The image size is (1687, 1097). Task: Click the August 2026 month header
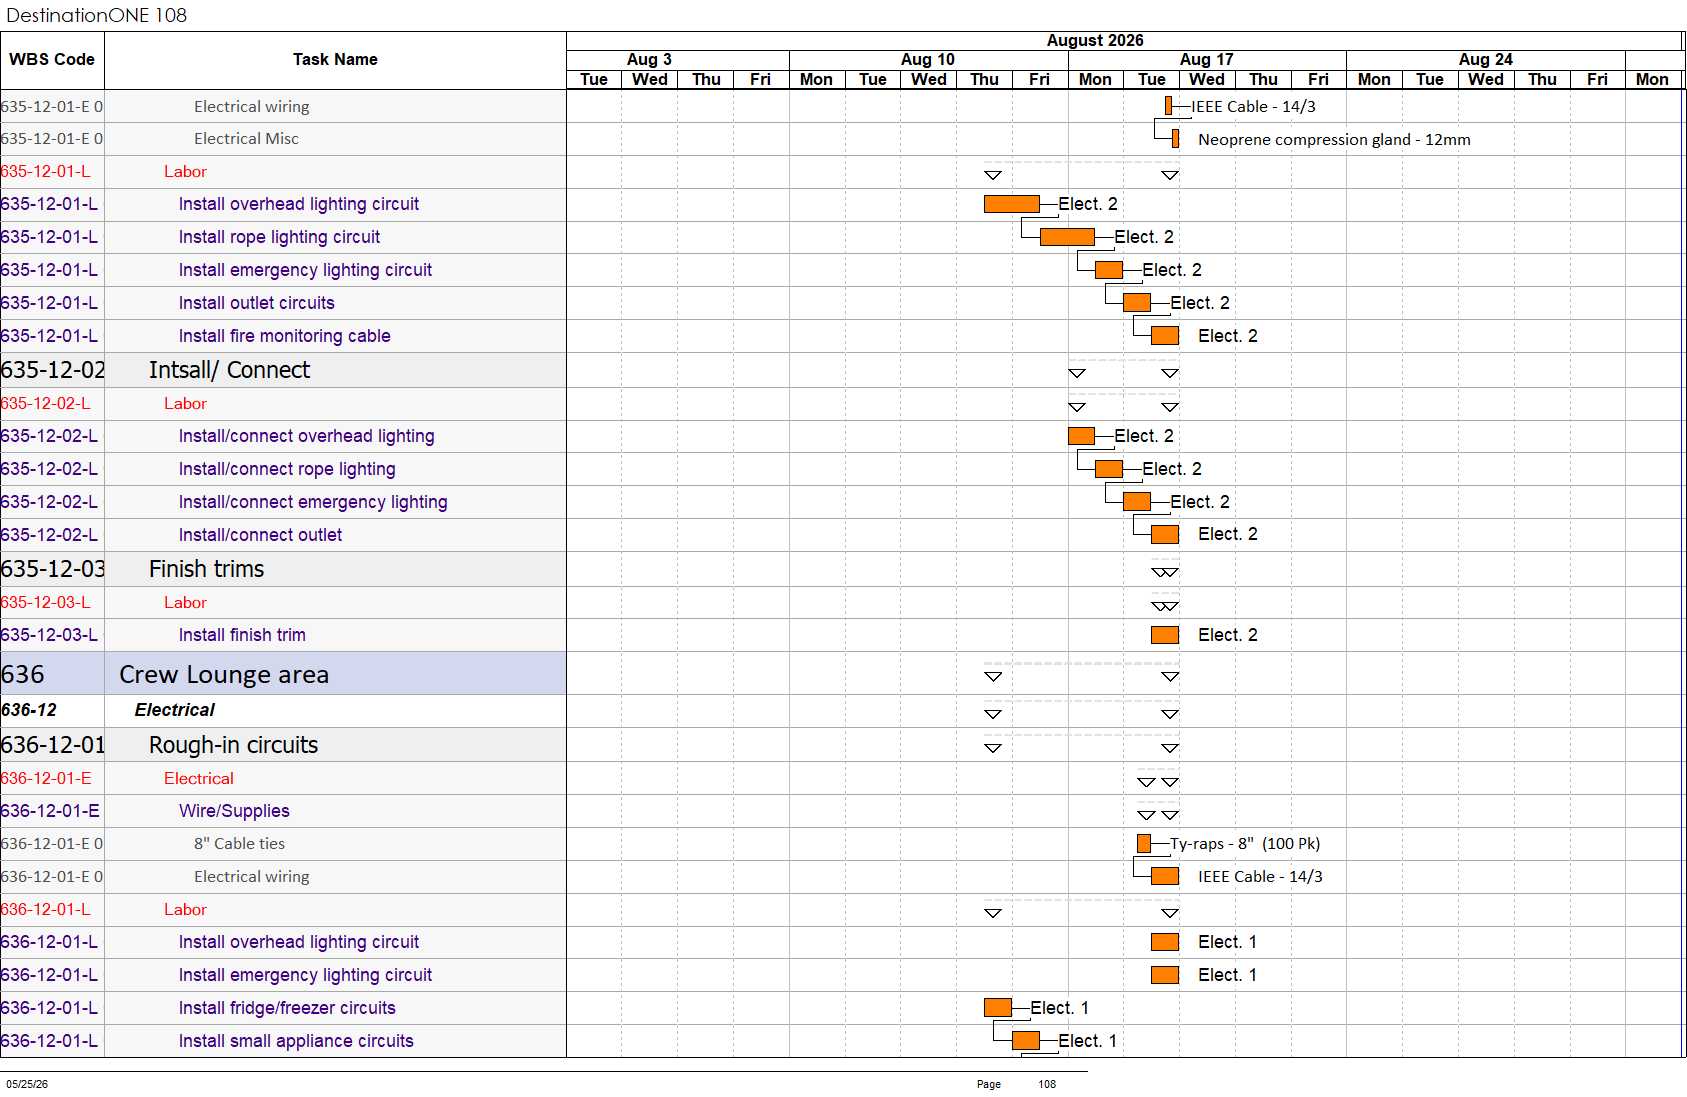point(1095,41)
